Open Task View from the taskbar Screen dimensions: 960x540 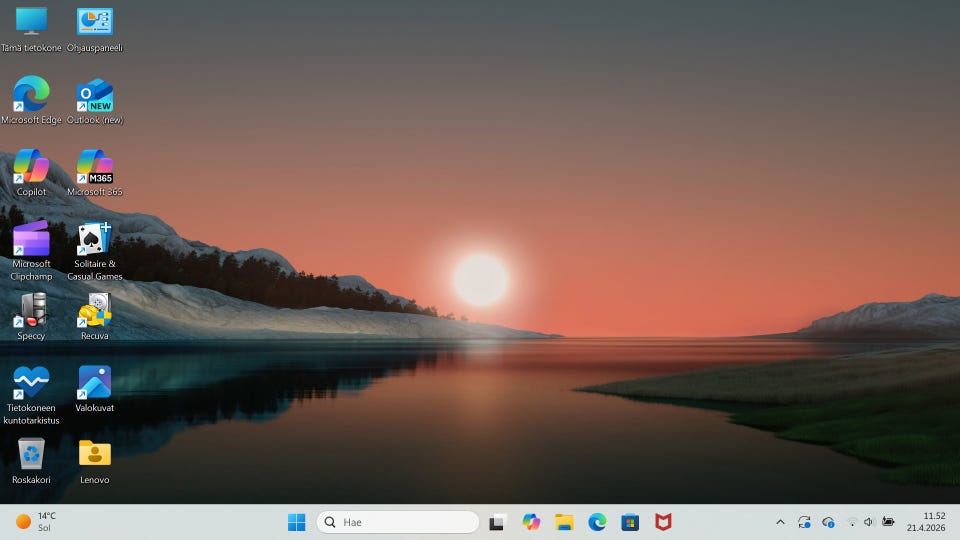point(497,522)
